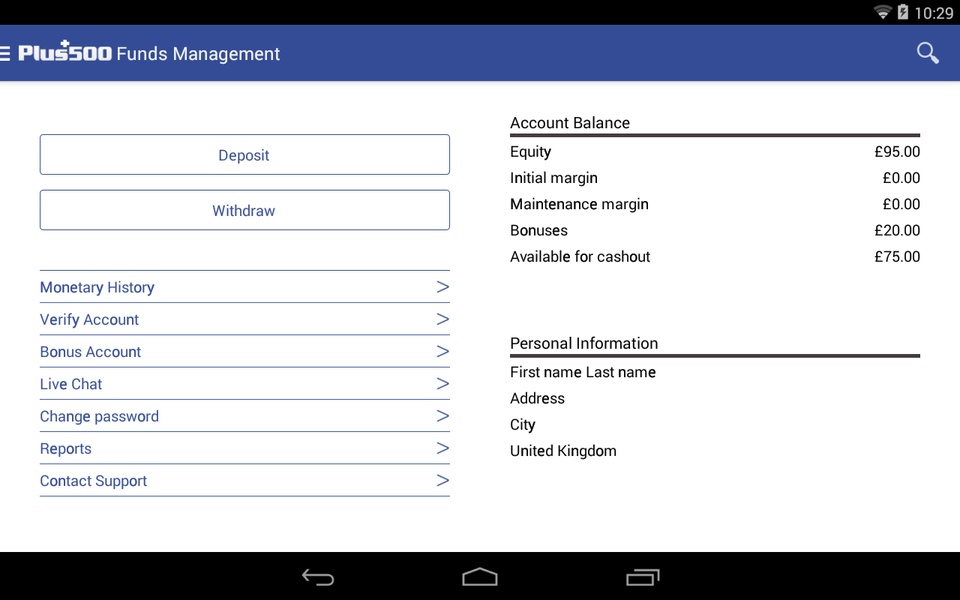Click the Account Balance heading
The image size is (960, 600).
[570, 123]
